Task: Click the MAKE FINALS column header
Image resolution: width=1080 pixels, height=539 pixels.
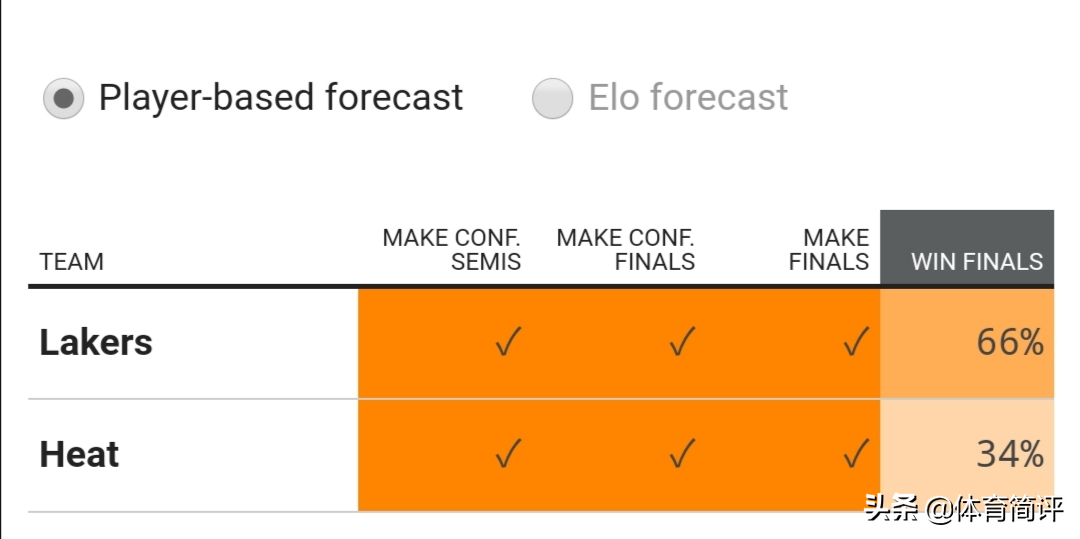Action: [x=828, y=250]
